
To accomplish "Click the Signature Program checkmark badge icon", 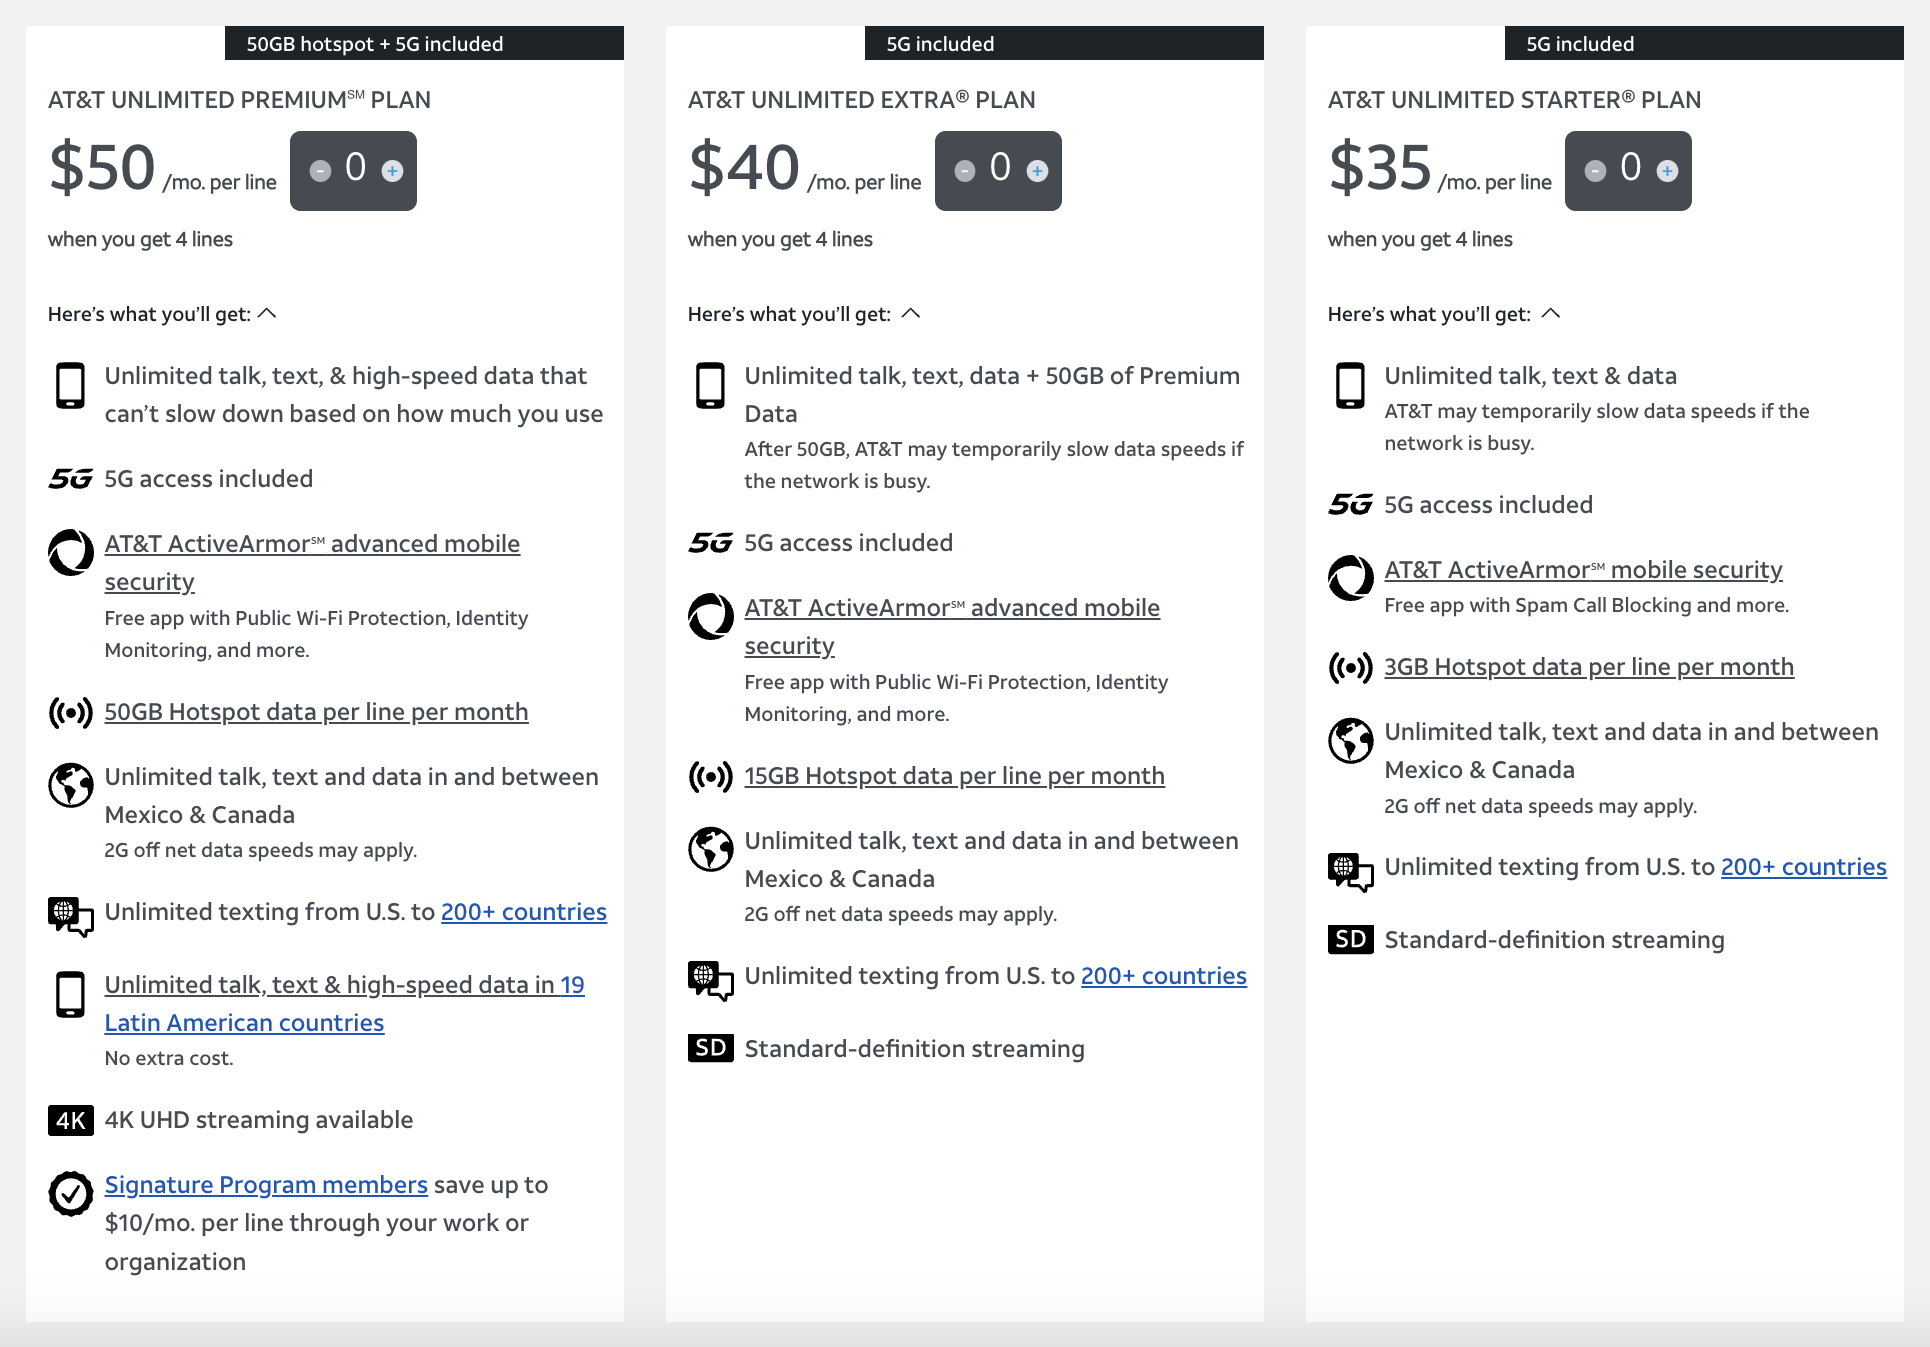I will [x=71, y=1193].
